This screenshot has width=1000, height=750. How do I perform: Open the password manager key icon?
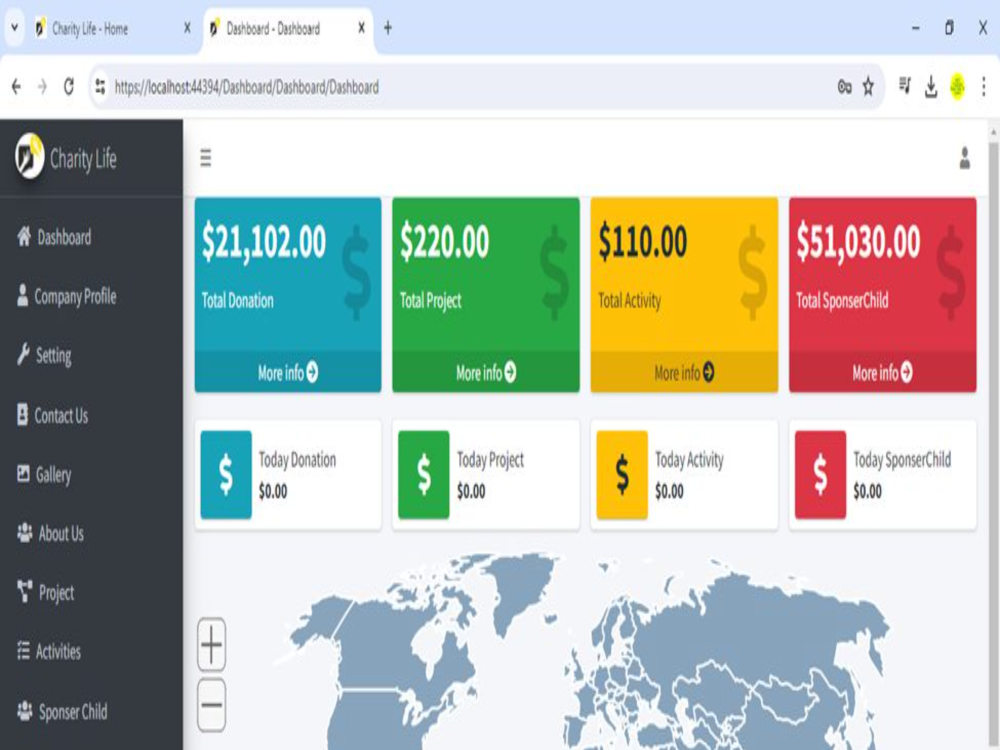(x=844, y=87)
